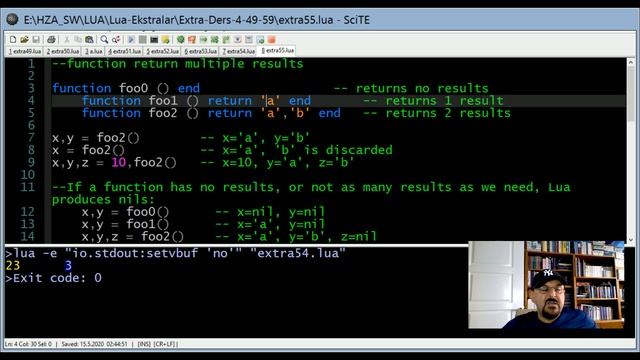Click the editor vertical scrollbar thumb
This screenshot has width=640, height=360.
[631, 94]
